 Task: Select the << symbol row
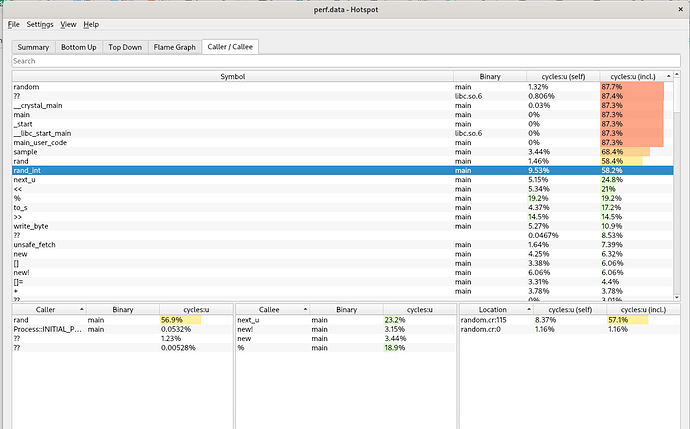[343, 189]
